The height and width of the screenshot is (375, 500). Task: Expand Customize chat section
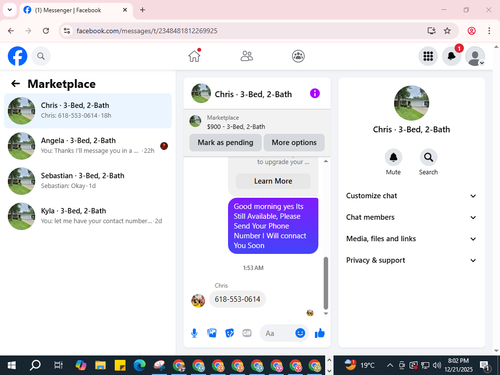pos(411,196)
